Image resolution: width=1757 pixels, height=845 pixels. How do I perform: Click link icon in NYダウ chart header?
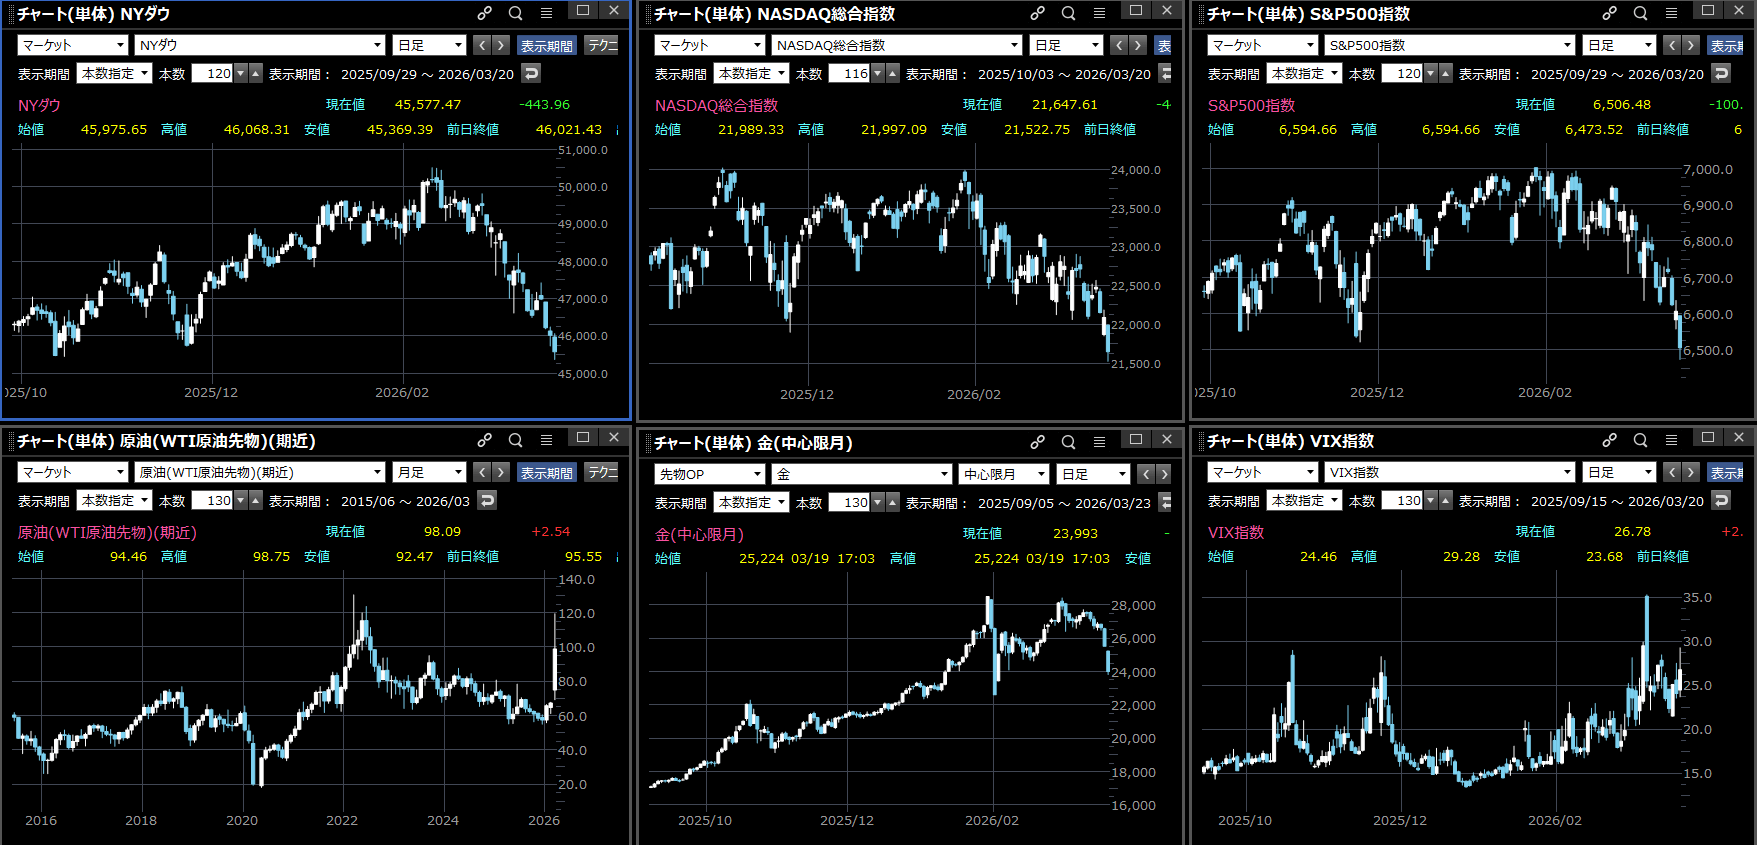pyautogui.click(x=484, y=13)
